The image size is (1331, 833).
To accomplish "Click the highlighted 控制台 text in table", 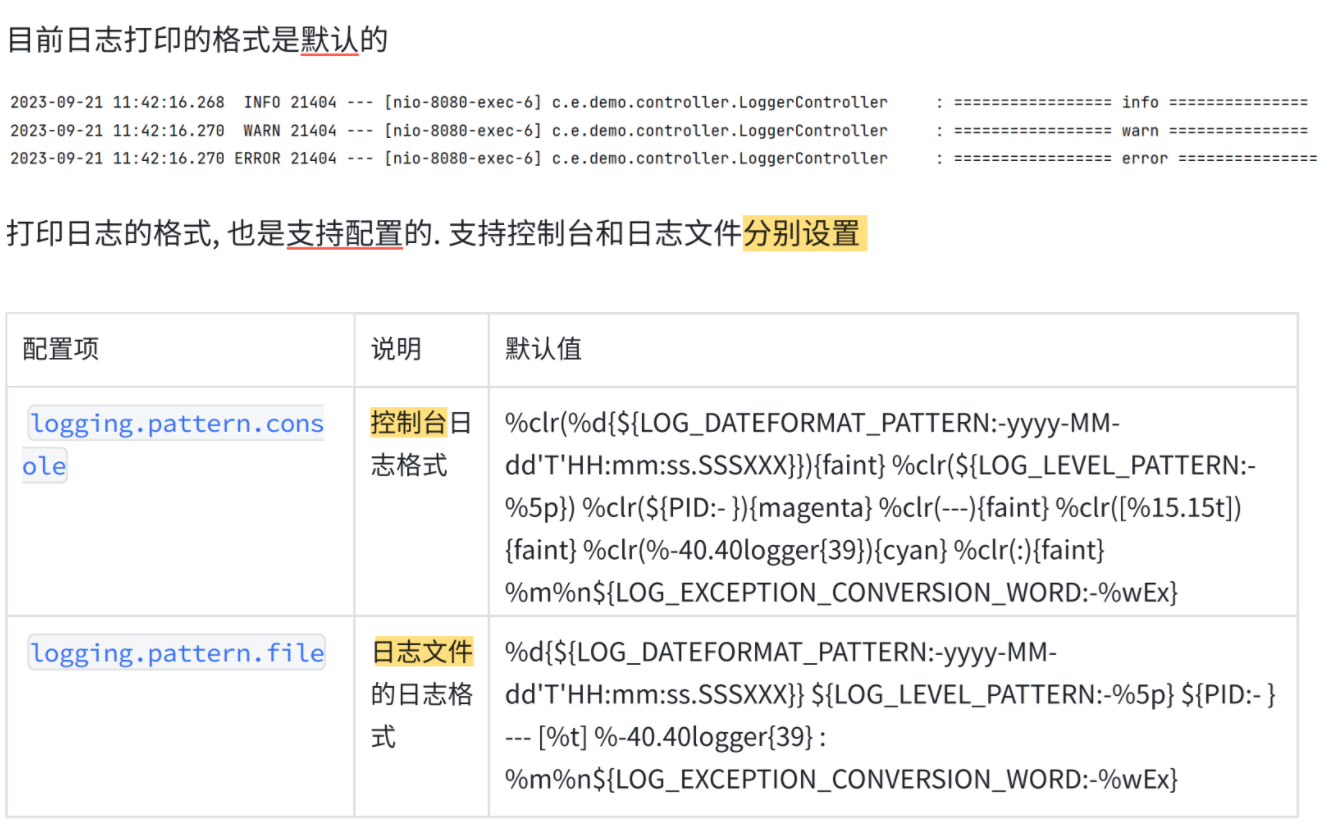I will (x=408, y=423).
